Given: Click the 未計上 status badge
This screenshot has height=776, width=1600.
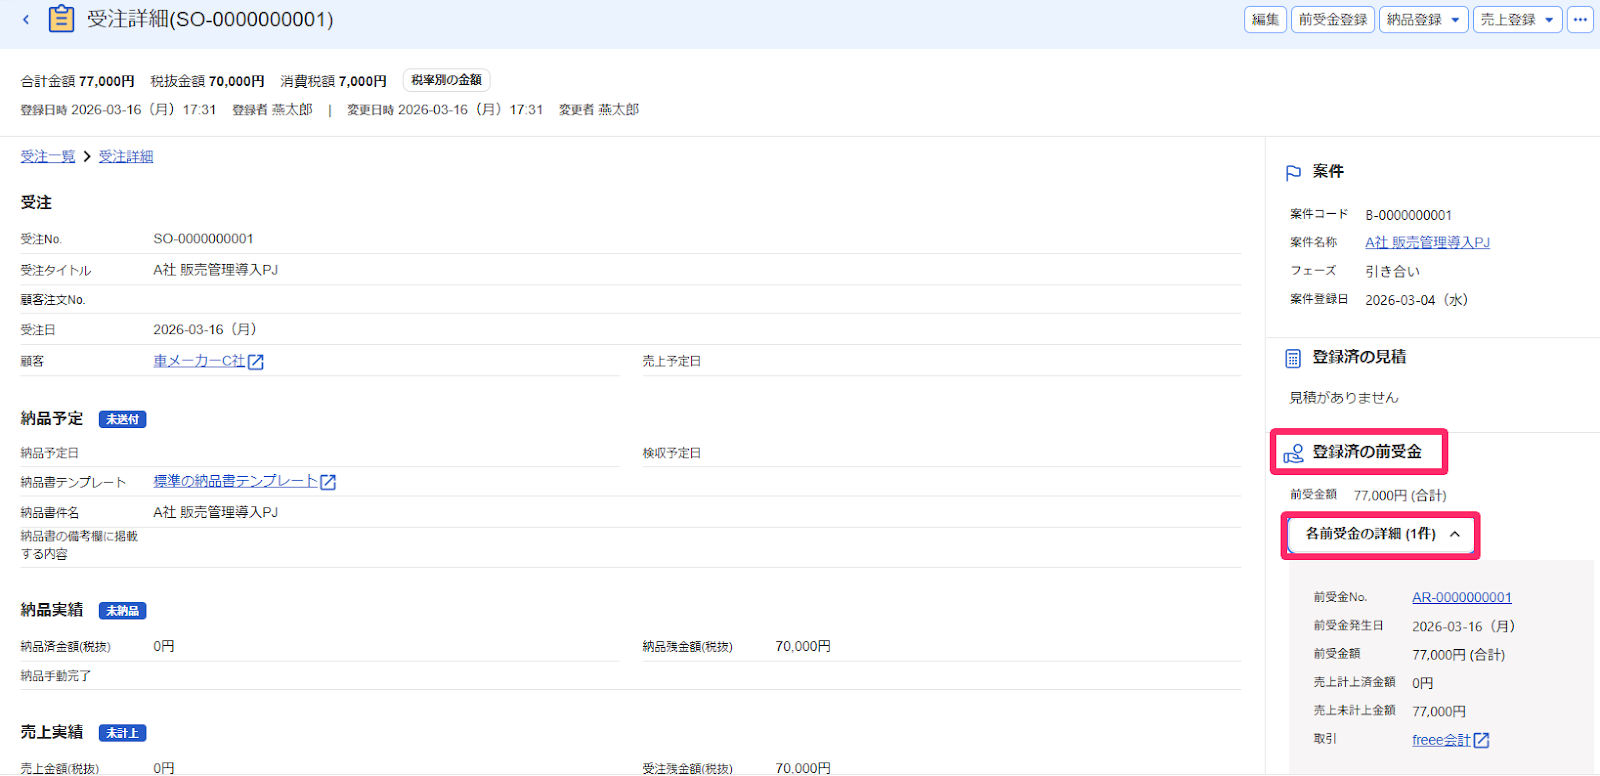Looking at the screenshot, I should pos(123,733).
